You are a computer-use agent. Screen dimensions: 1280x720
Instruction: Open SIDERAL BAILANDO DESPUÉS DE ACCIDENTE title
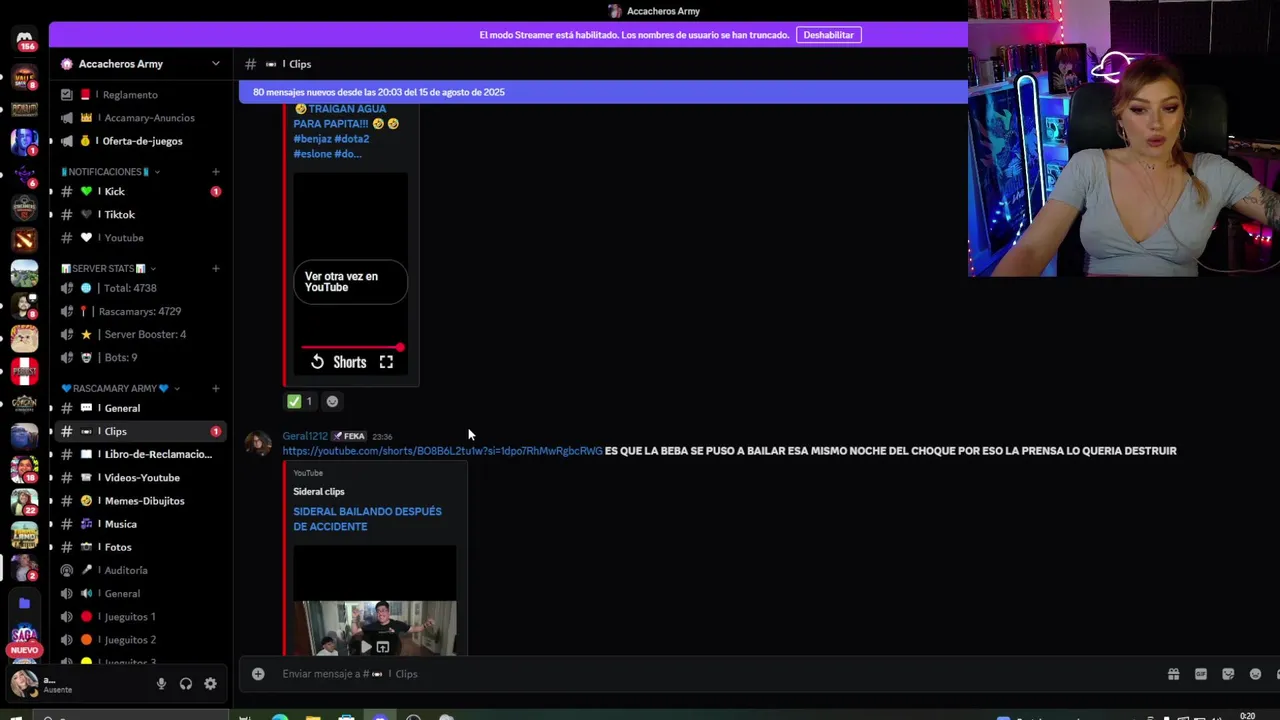(367, 519)
